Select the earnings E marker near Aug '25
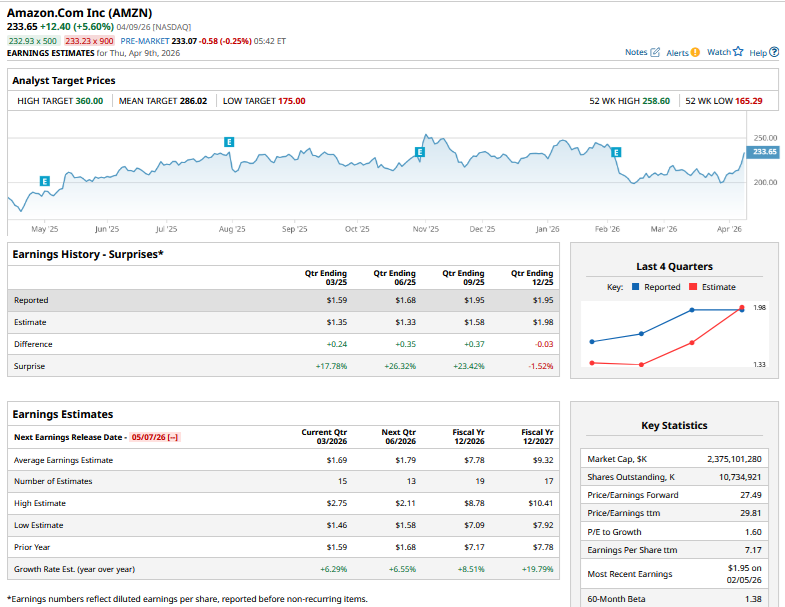Image resolution: width=785 pixels, height=607 pixels. tap(229, 142)
